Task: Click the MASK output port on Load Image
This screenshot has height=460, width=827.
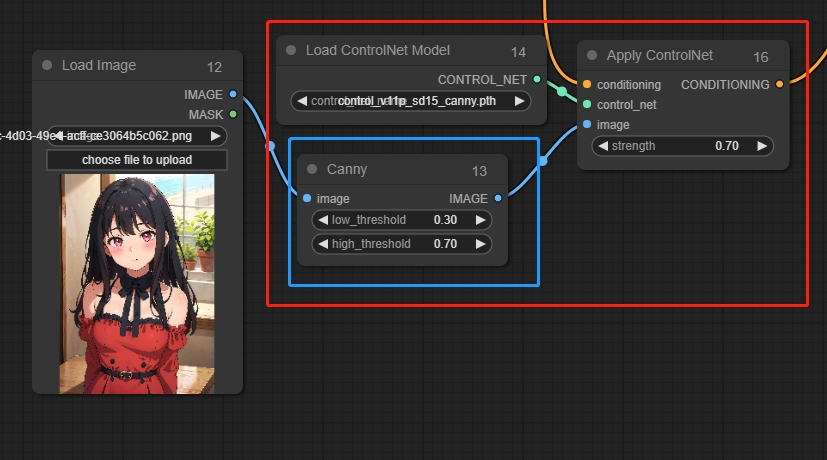Action: (233, 114)
